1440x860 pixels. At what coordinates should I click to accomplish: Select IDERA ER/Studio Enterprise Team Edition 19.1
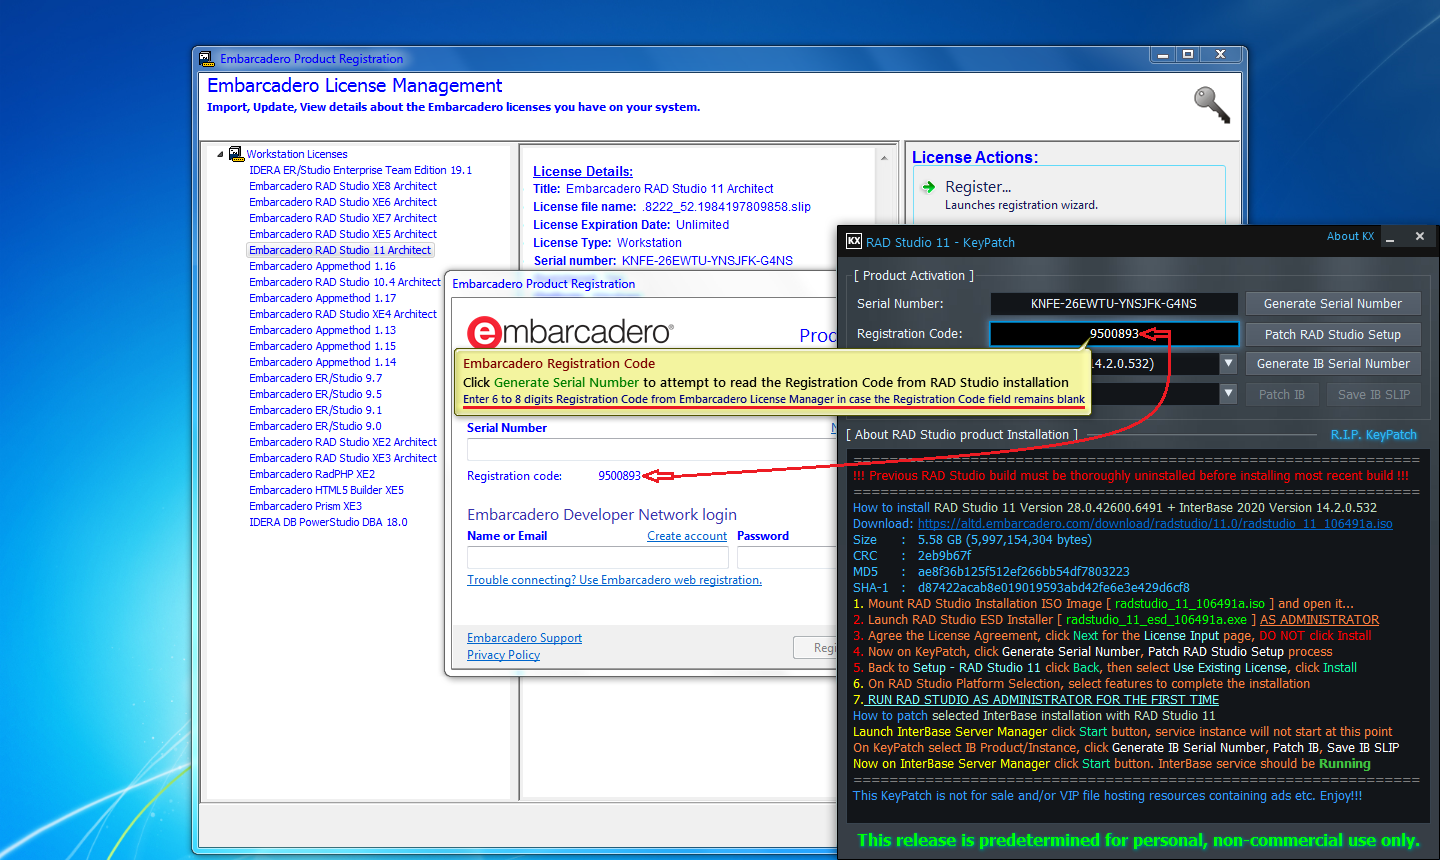click(x=360, y=170)
